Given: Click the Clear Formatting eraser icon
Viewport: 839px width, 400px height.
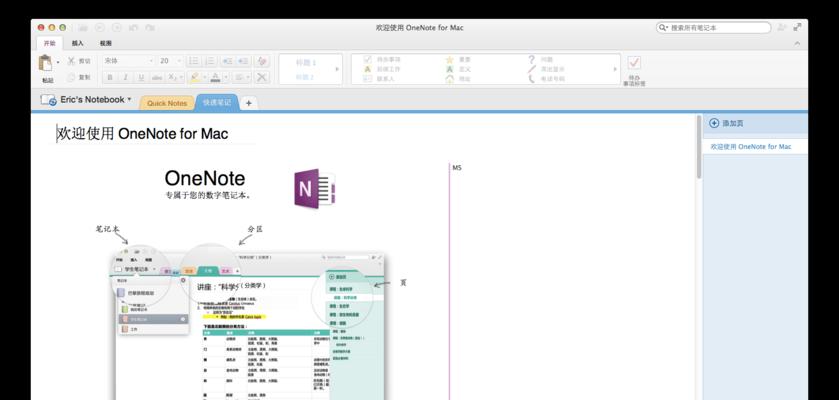Looking at the screenshot, I should 261,61.
